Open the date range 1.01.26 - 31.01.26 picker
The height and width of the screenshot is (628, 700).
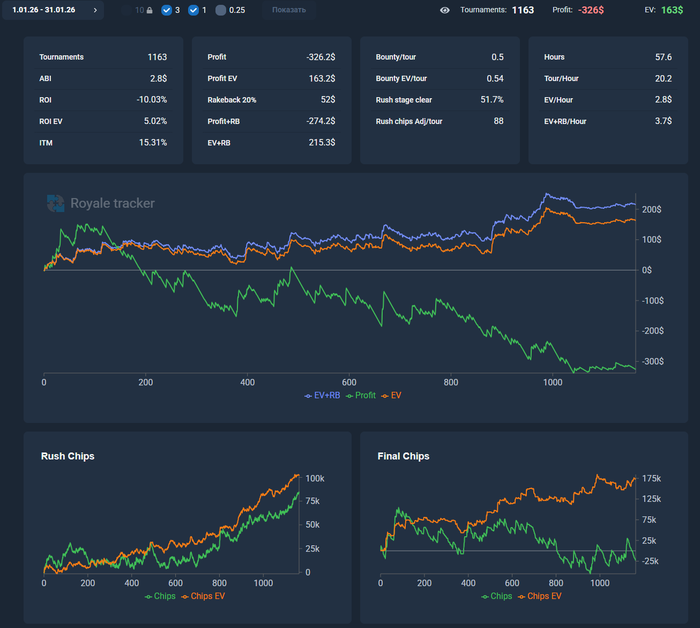(44, 10)
